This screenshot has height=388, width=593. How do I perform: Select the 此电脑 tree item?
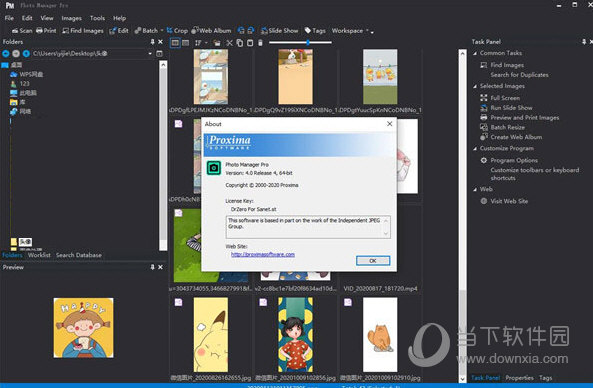click(23, 93)
